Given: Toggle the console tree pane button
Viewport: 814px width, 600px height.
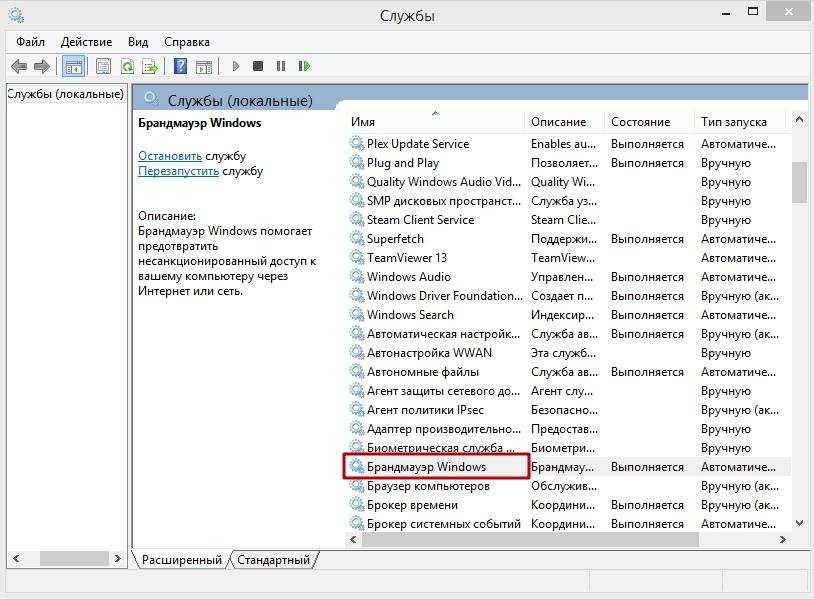Looking at the screenshot, I should (73, 67).
